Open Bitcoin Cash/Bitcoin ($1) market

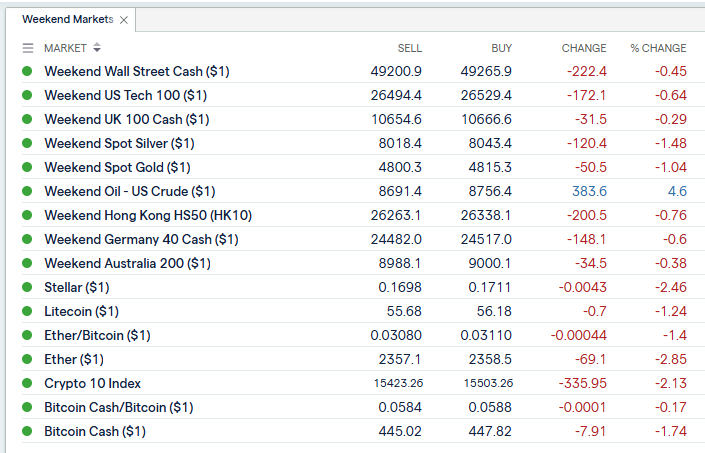[119, 408]
